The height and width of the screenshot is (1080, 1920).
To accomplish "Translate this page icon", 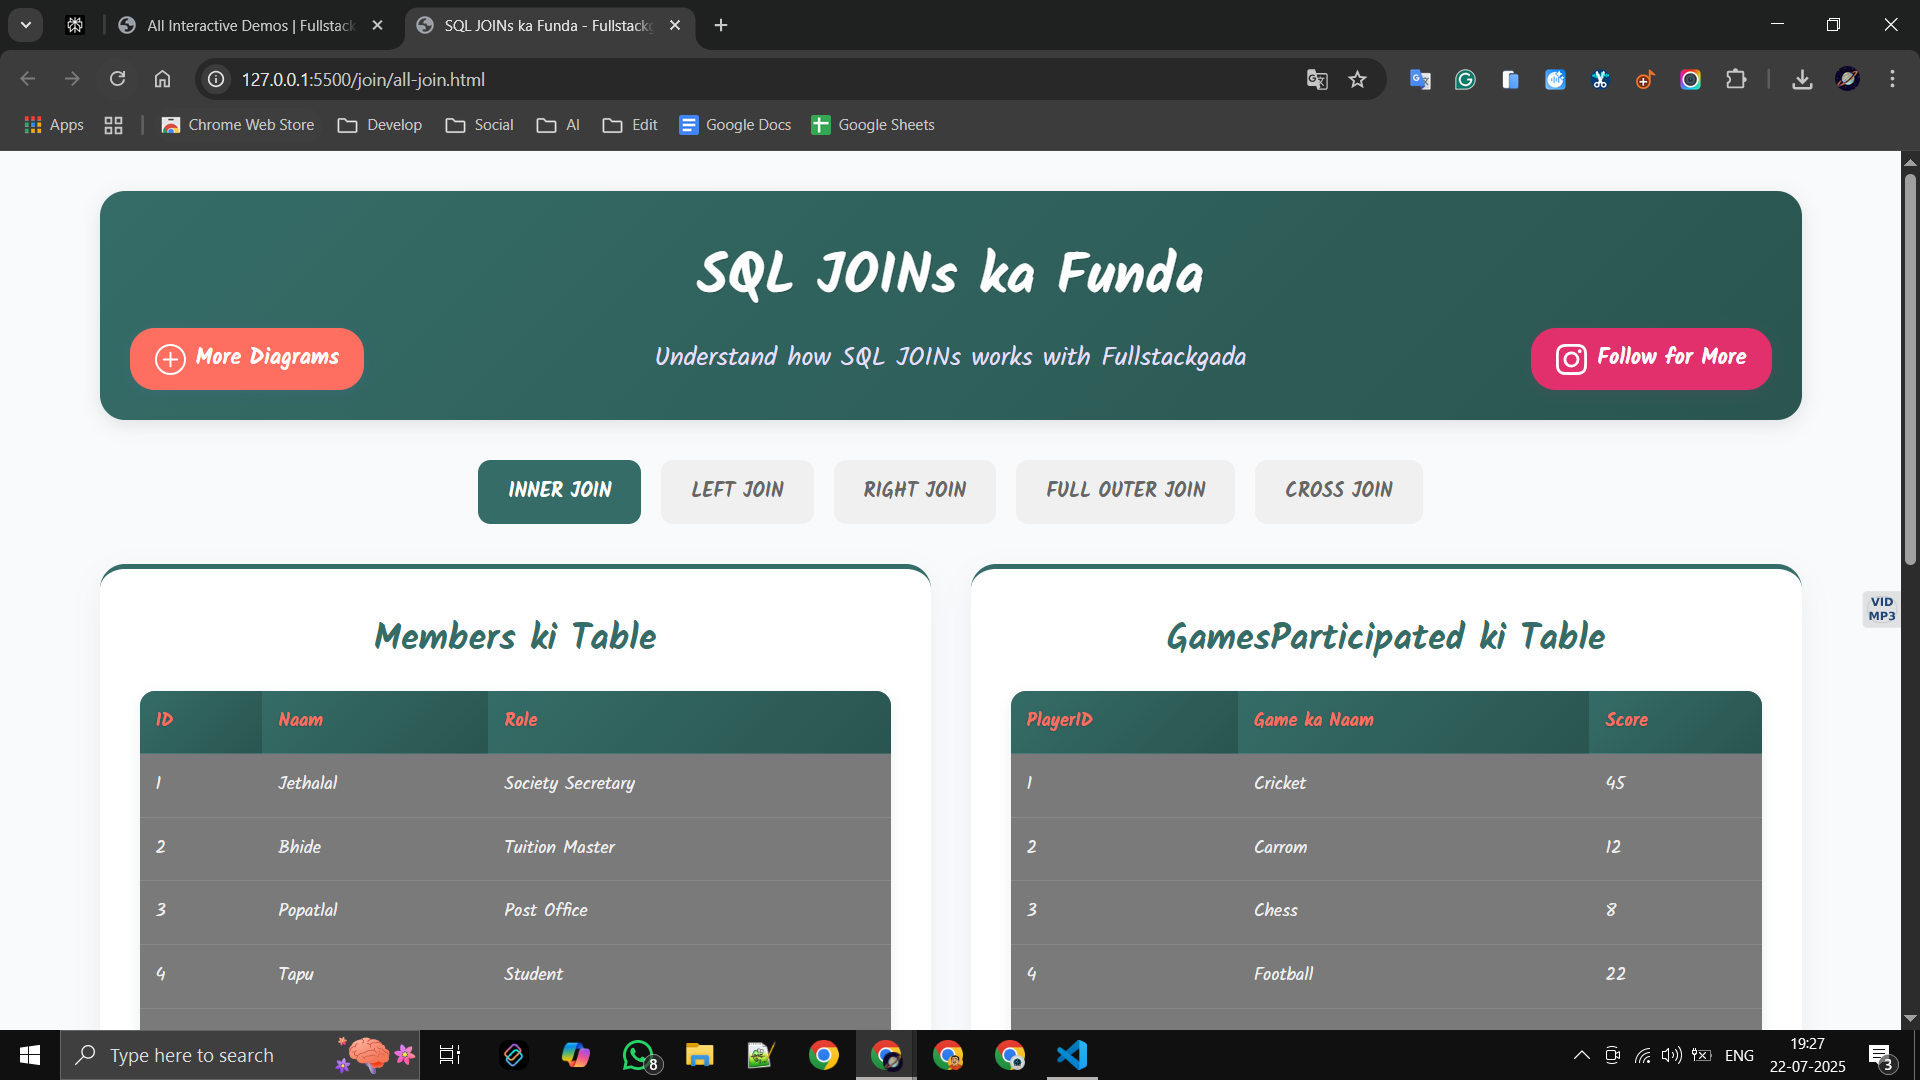I will 1317,79.
